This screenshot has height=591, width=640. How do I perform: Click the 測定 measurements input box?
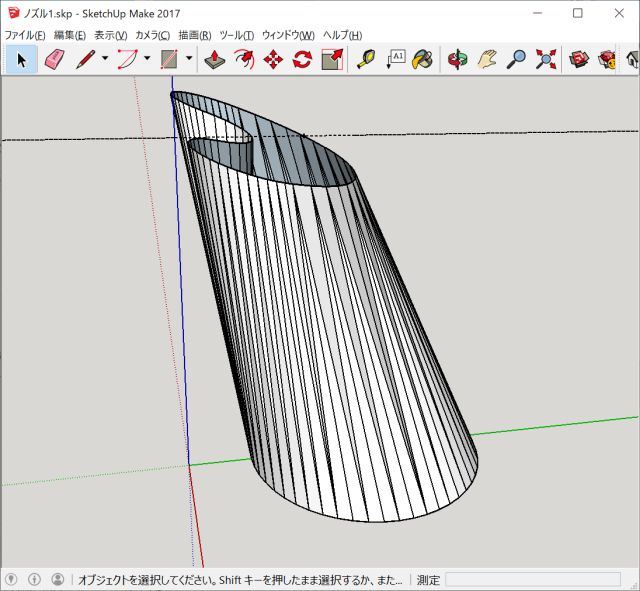[x=532, y=579]
